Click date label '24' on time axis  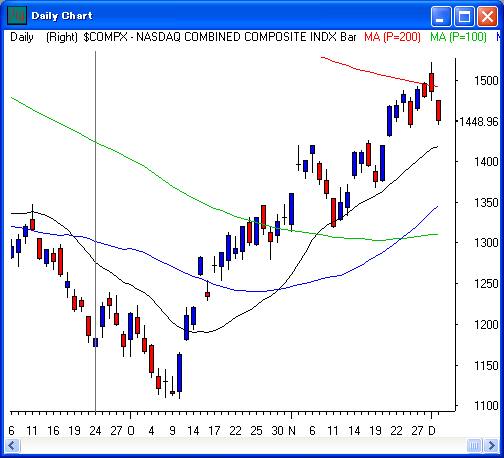[x=95, y=431]
